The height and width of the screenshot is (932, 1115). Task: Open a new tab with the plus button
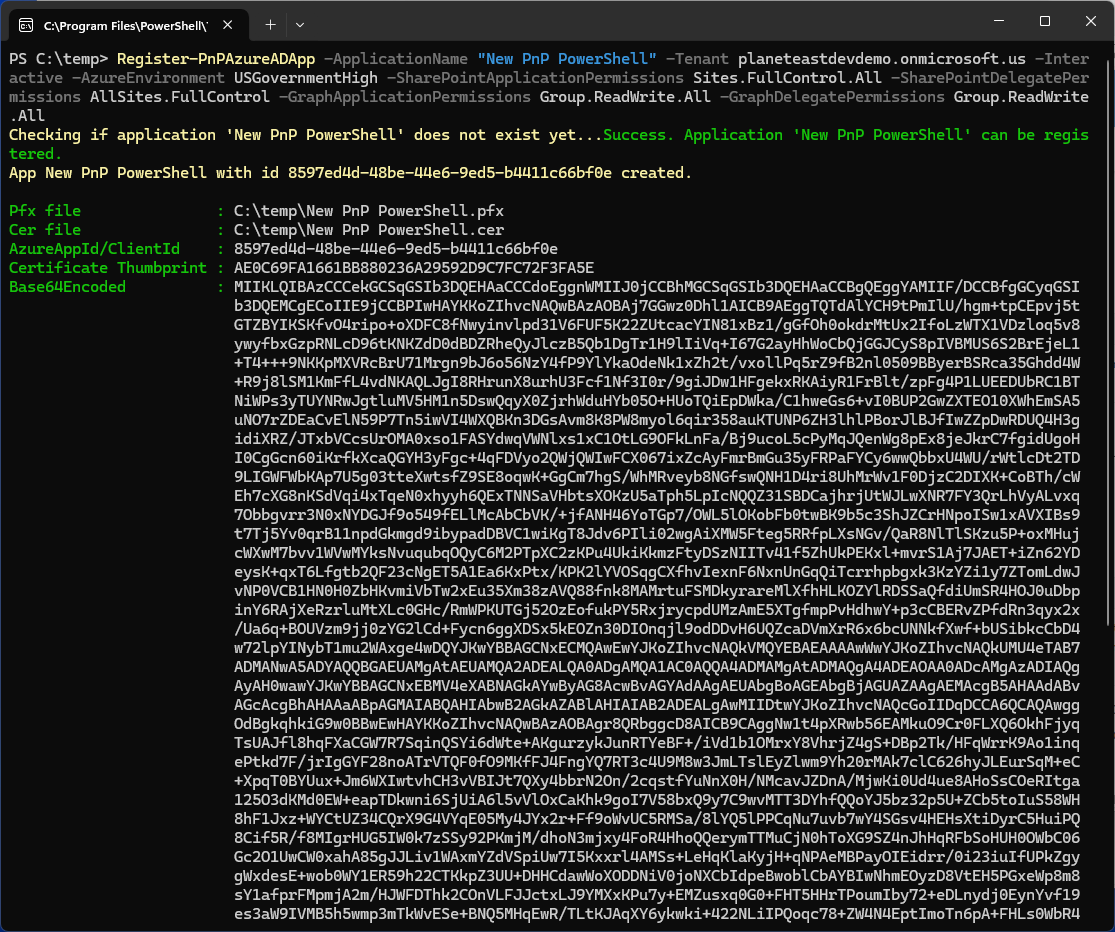pyautogui.click(x=270, y=22)
